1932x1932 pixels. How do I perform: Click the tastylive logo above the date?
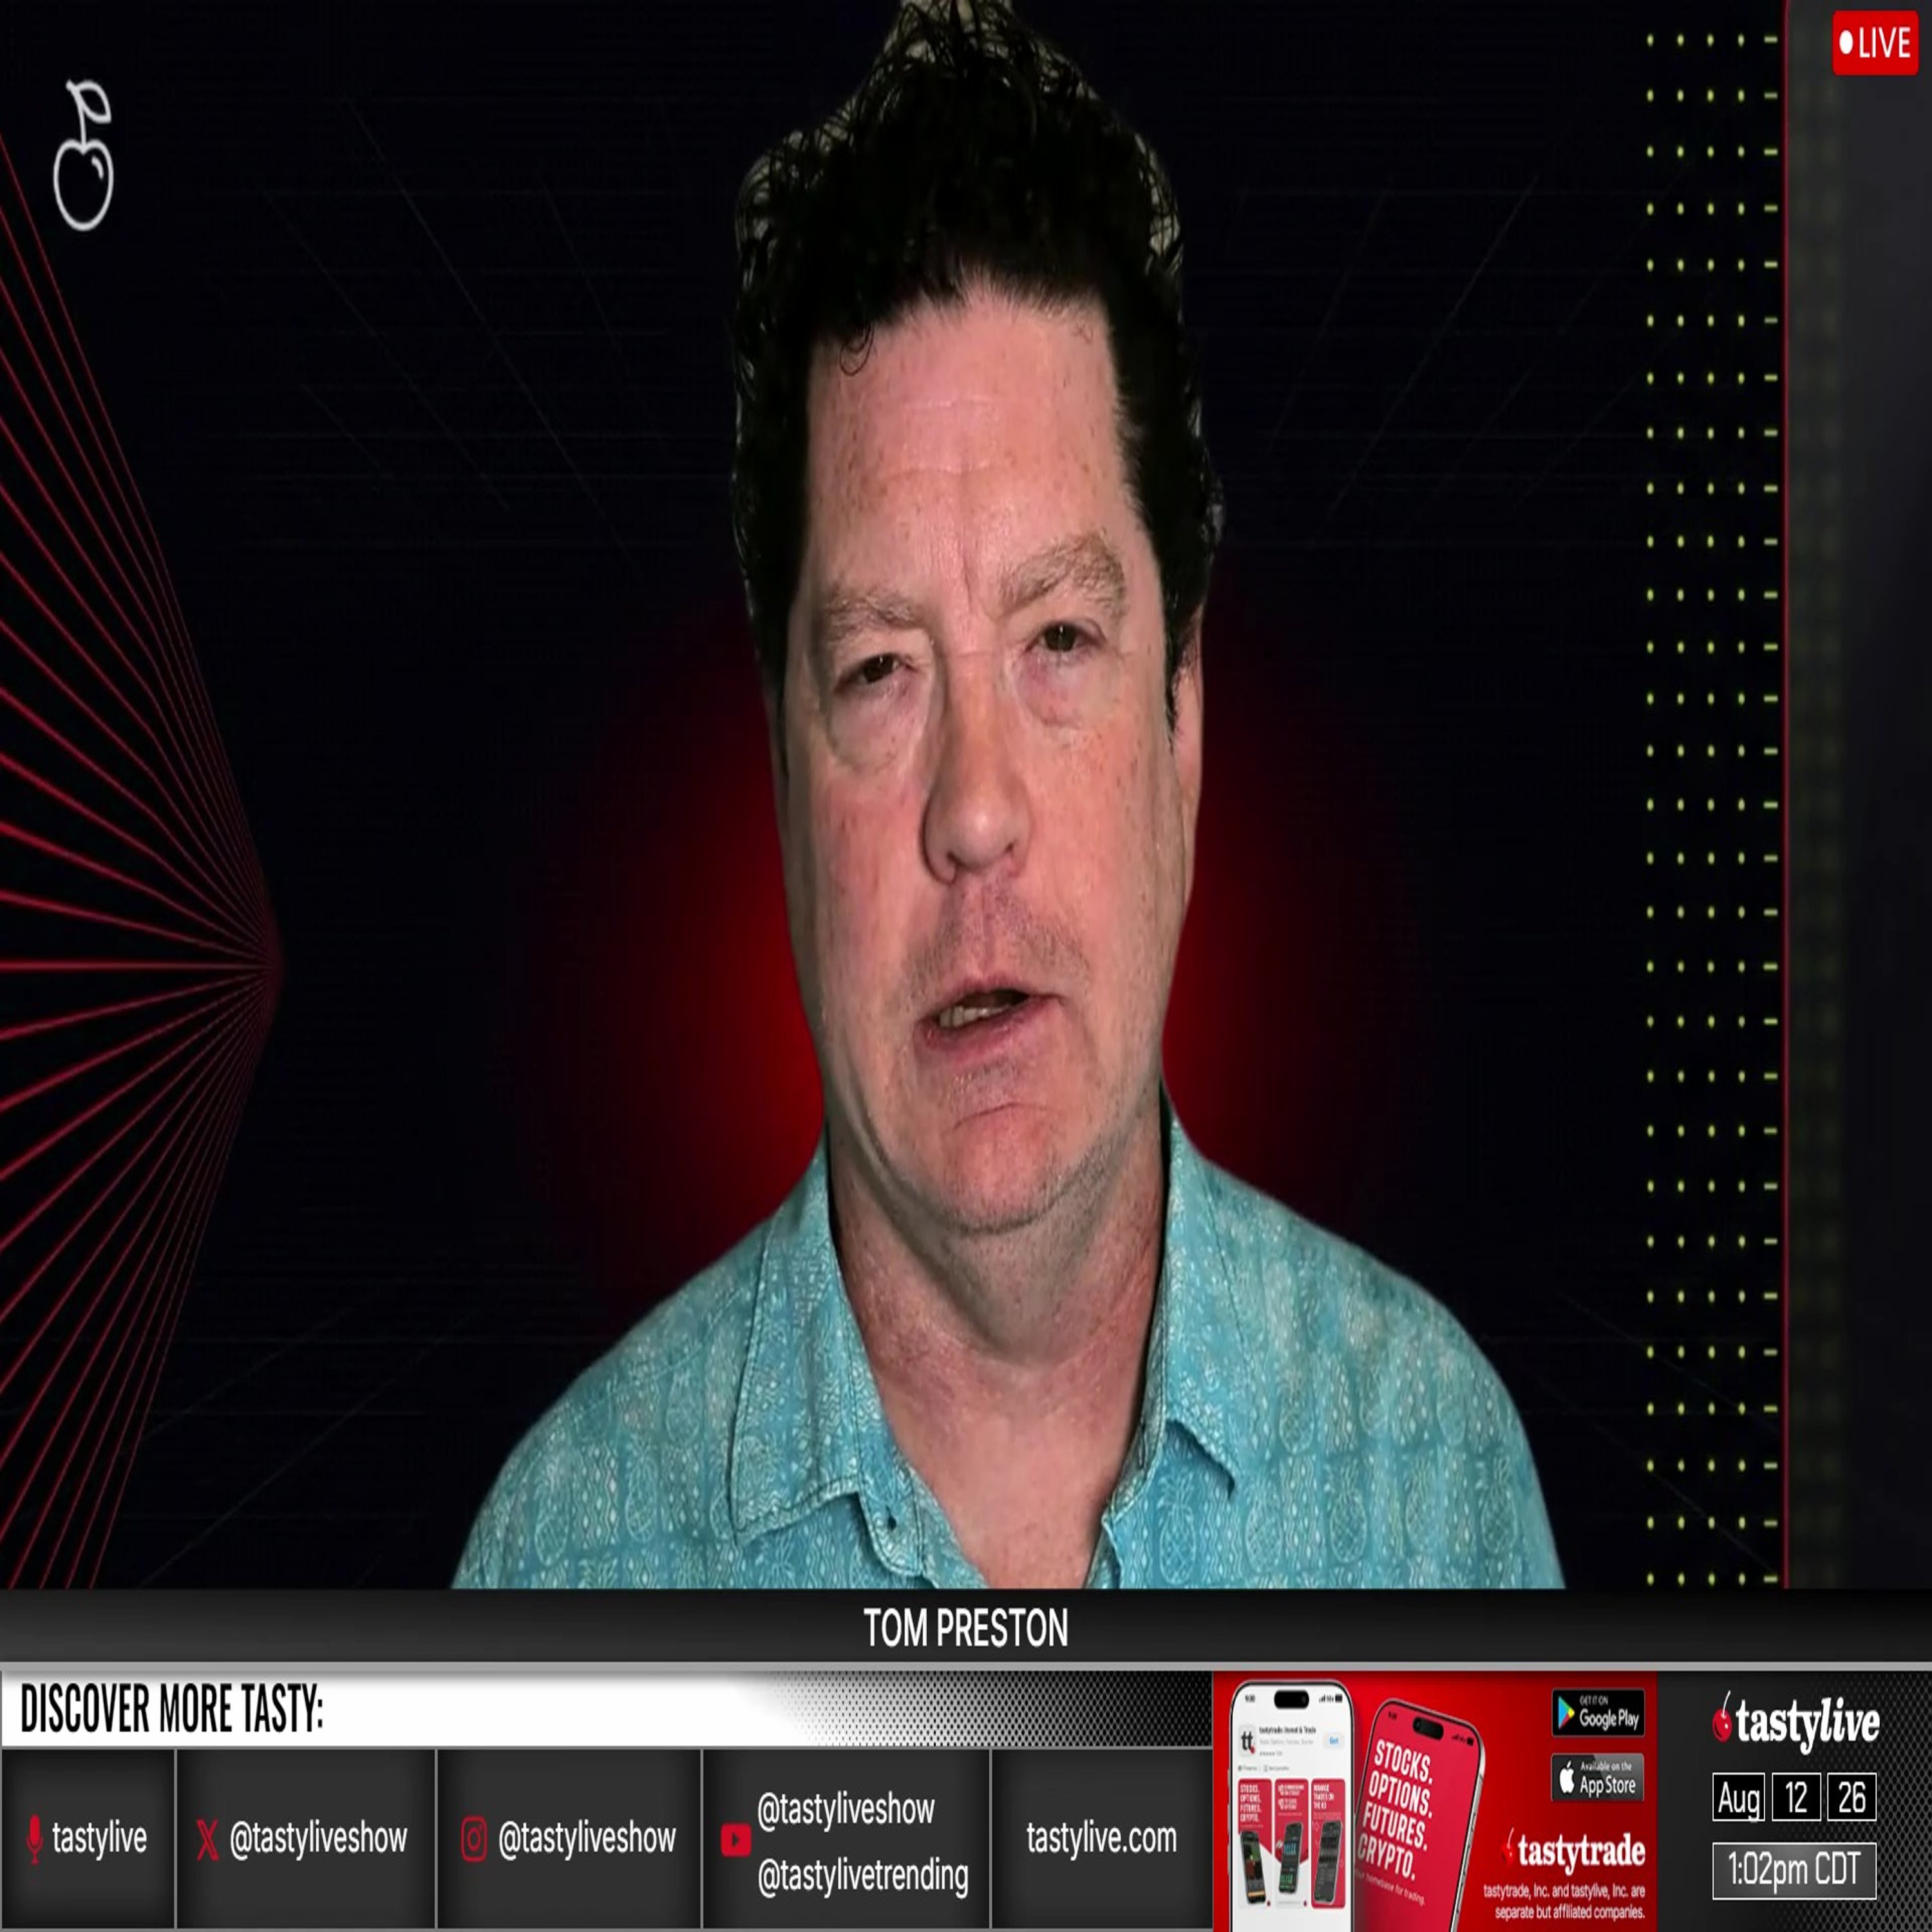click(x=1795, y=1722)
